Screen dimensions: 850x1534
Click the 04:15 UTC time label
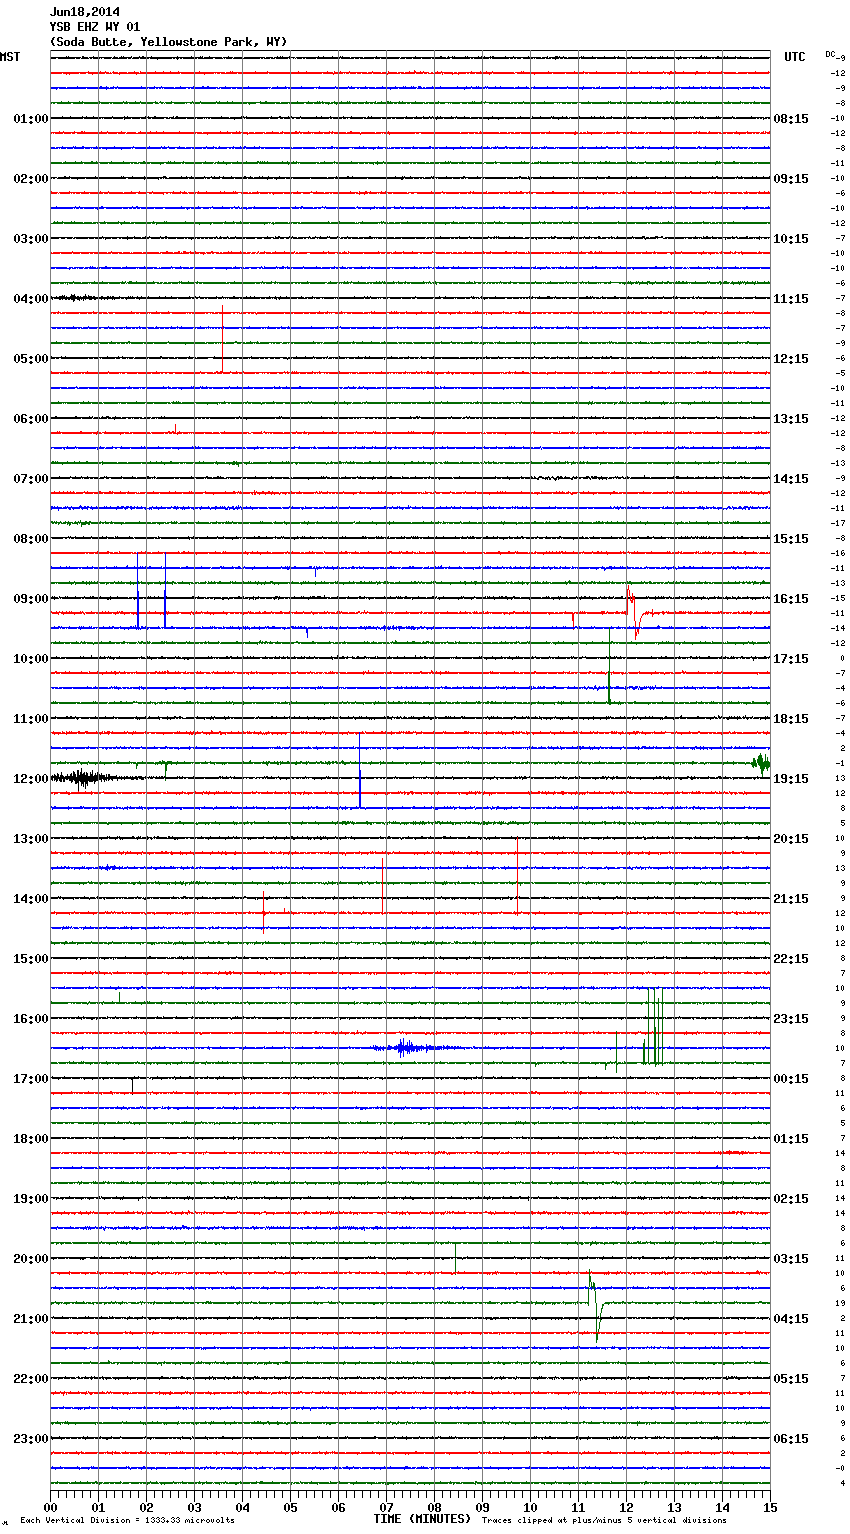[791, 1319]
